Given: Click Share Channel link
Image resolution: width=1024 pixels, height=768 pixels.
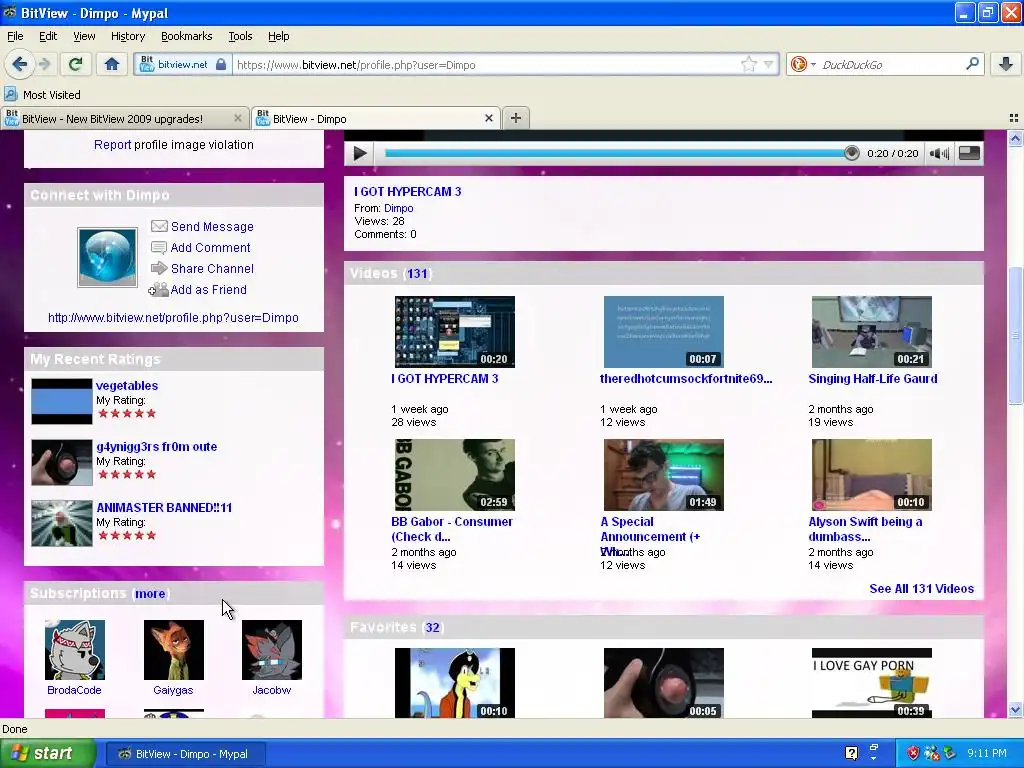Looking at the screenshot, I should click(212, 268).
